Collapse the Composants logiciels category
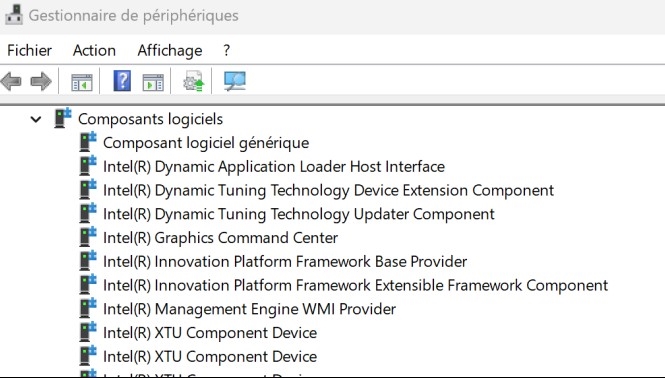 (x=36, y=119)
